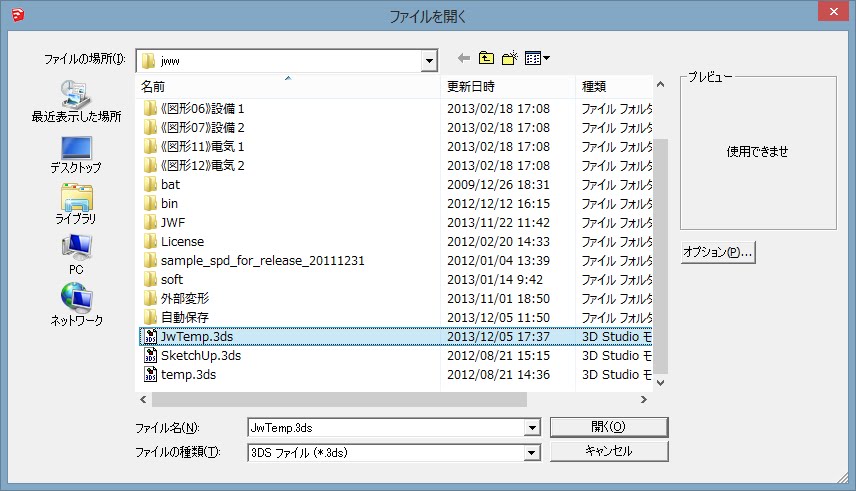Select the JwTemp.3ds file icon
Image resolution: width=856 pixels, height=491 pixels.
(150, 336)
